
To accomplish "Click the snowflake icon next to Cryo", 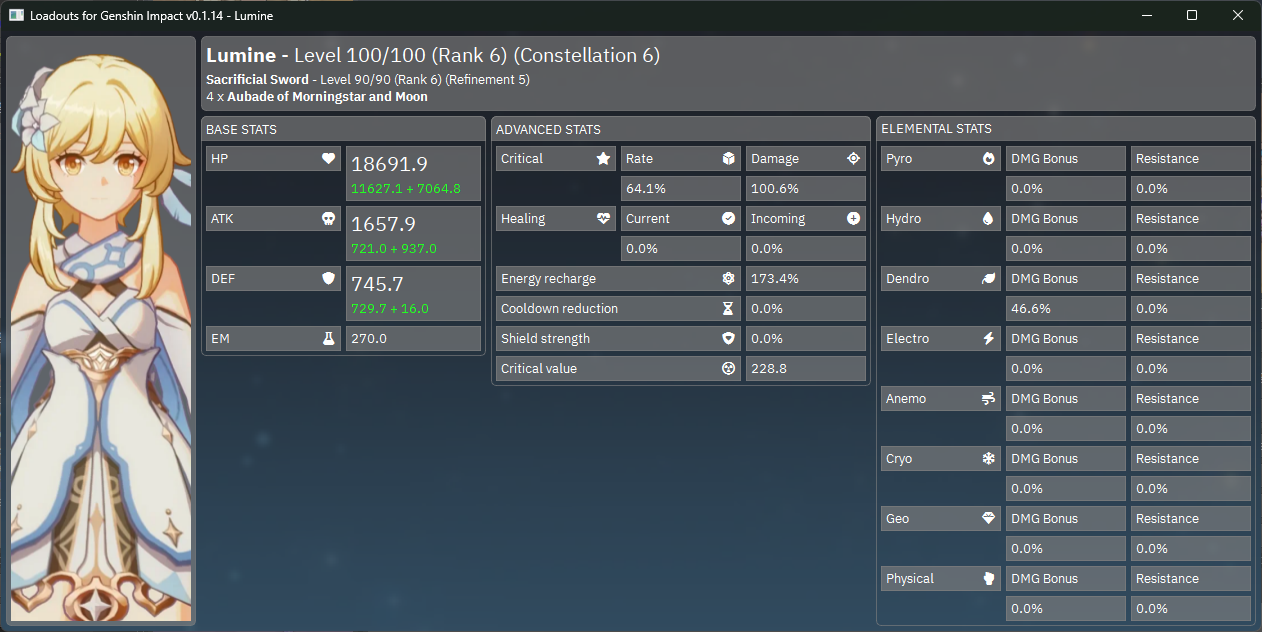I will pos(988,459).
